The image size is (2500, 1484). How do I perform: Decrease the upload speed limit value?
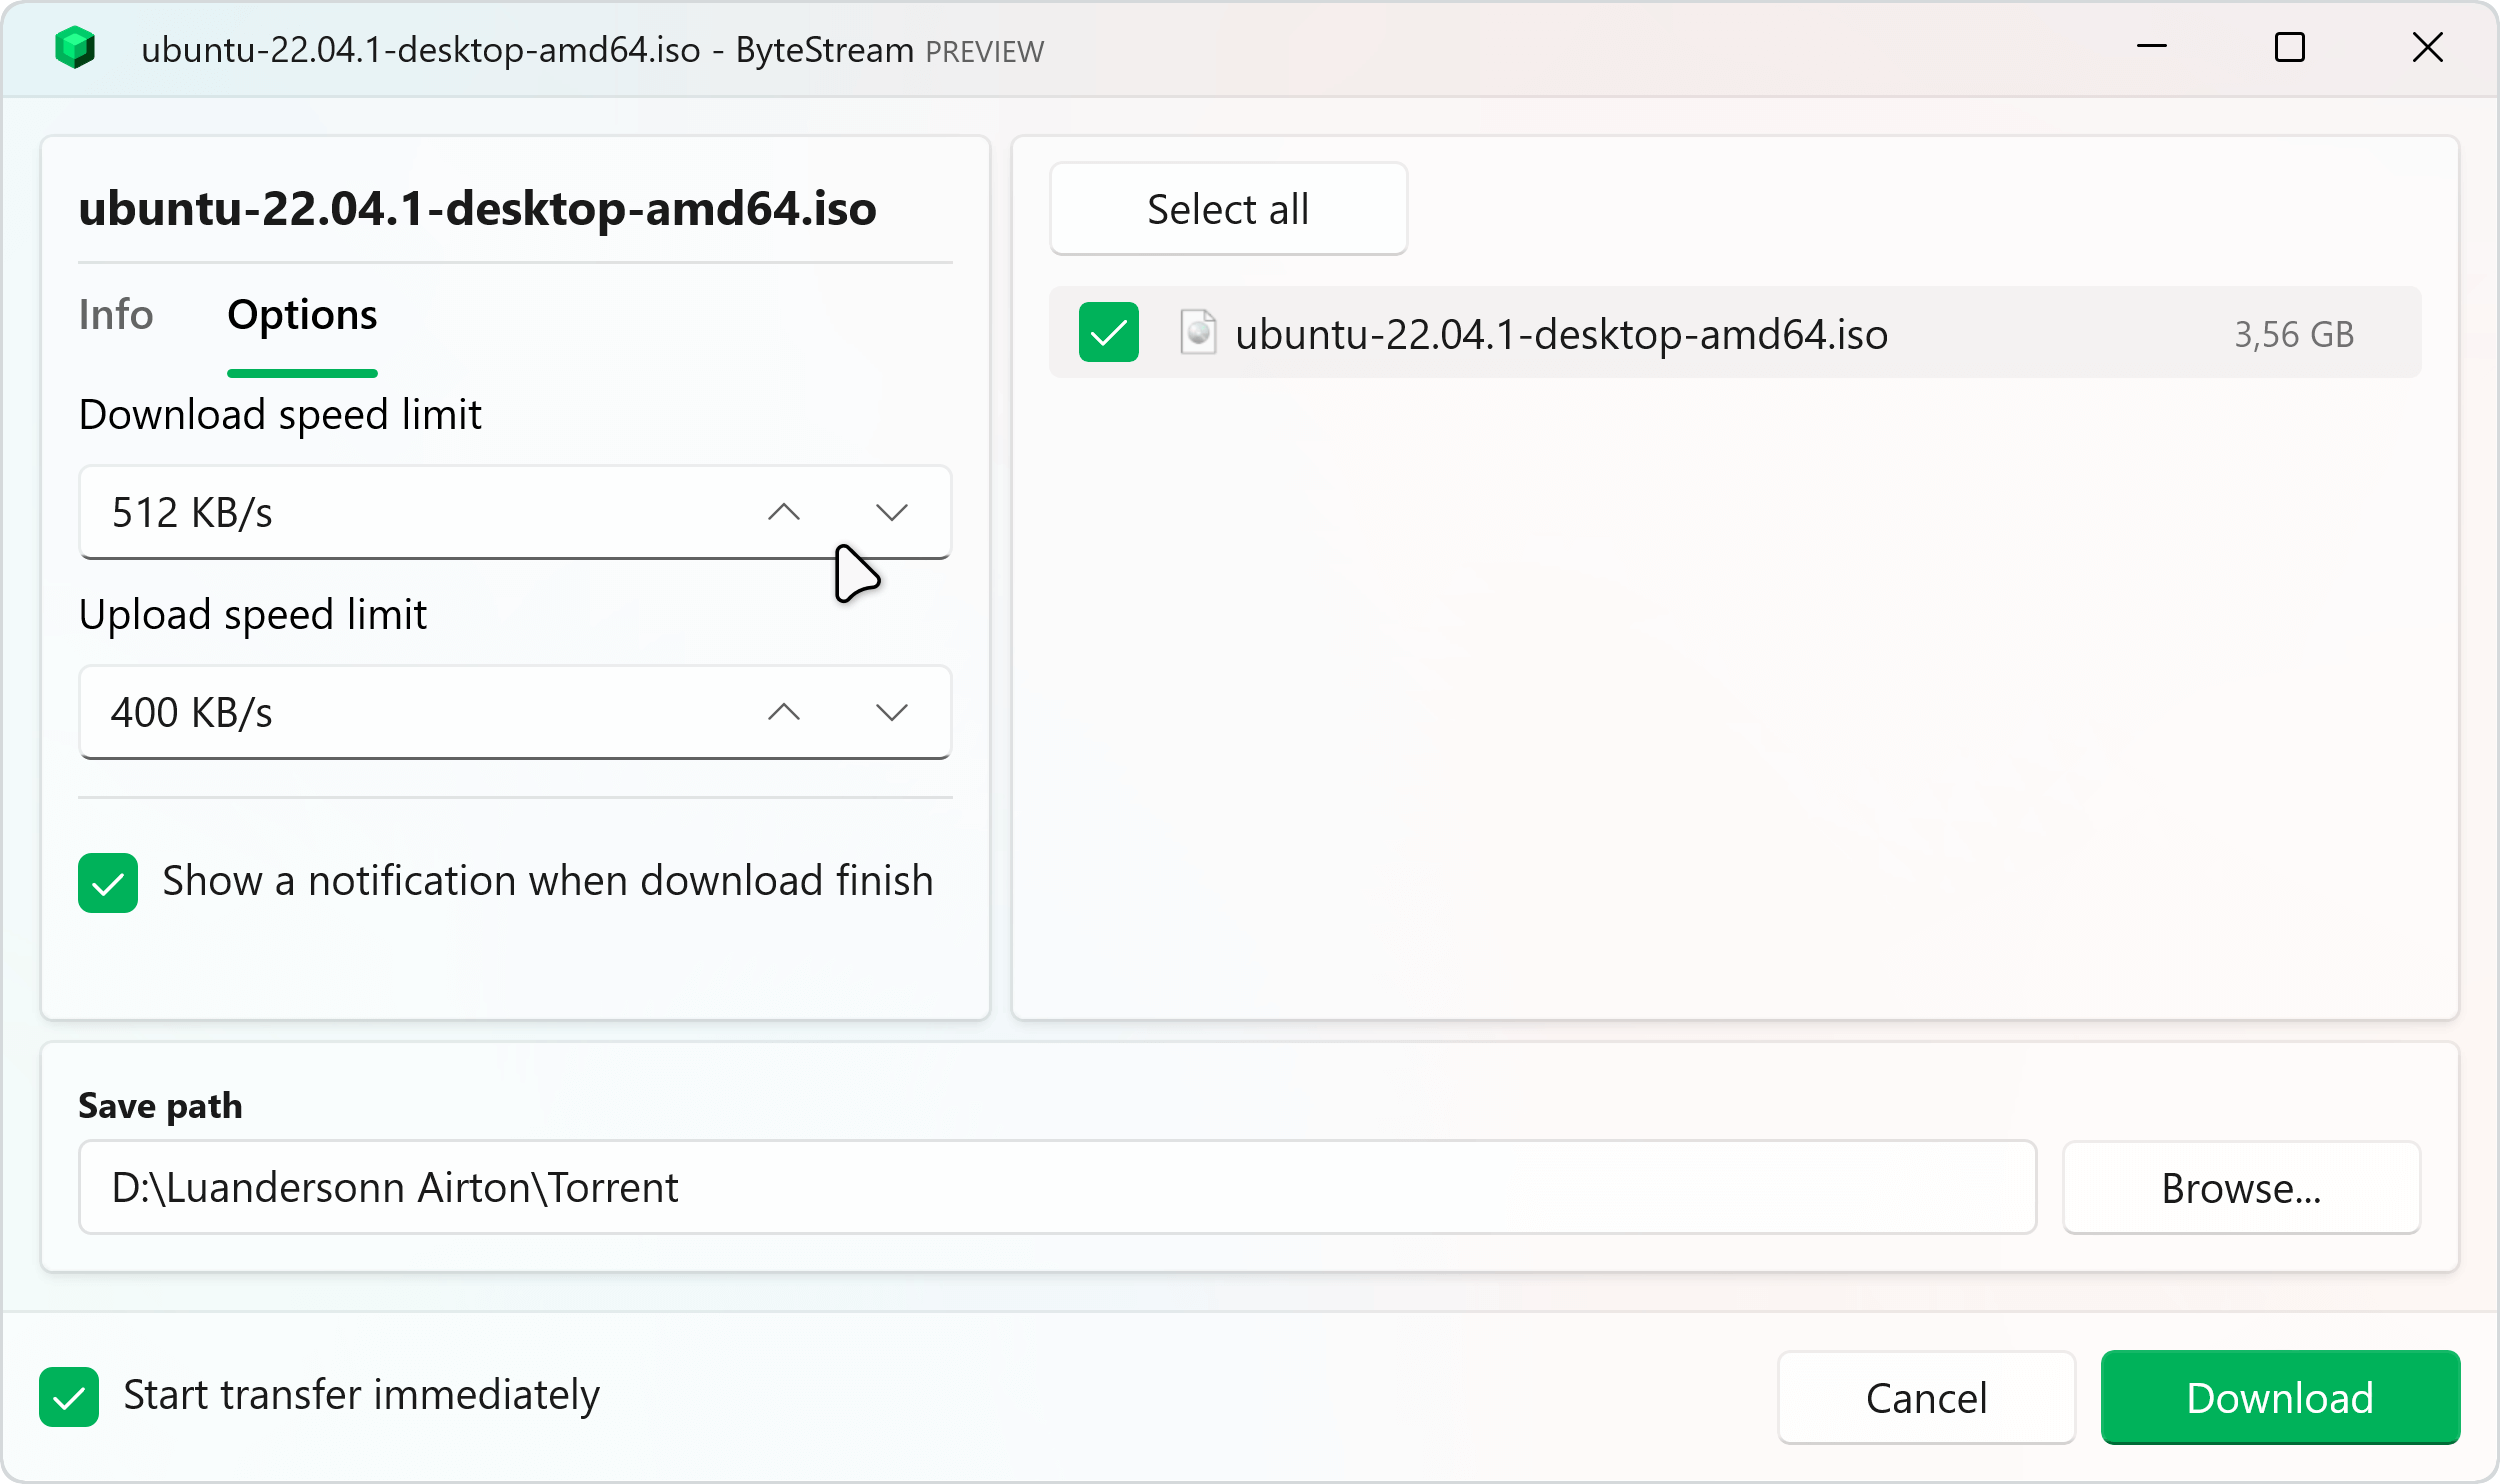[893, 711]
